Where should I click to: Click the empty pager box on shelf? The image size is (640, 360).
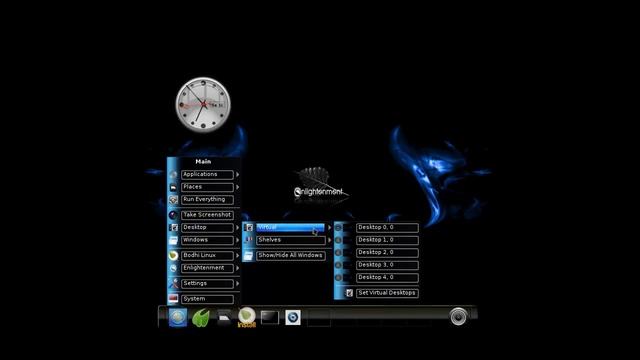319,318
